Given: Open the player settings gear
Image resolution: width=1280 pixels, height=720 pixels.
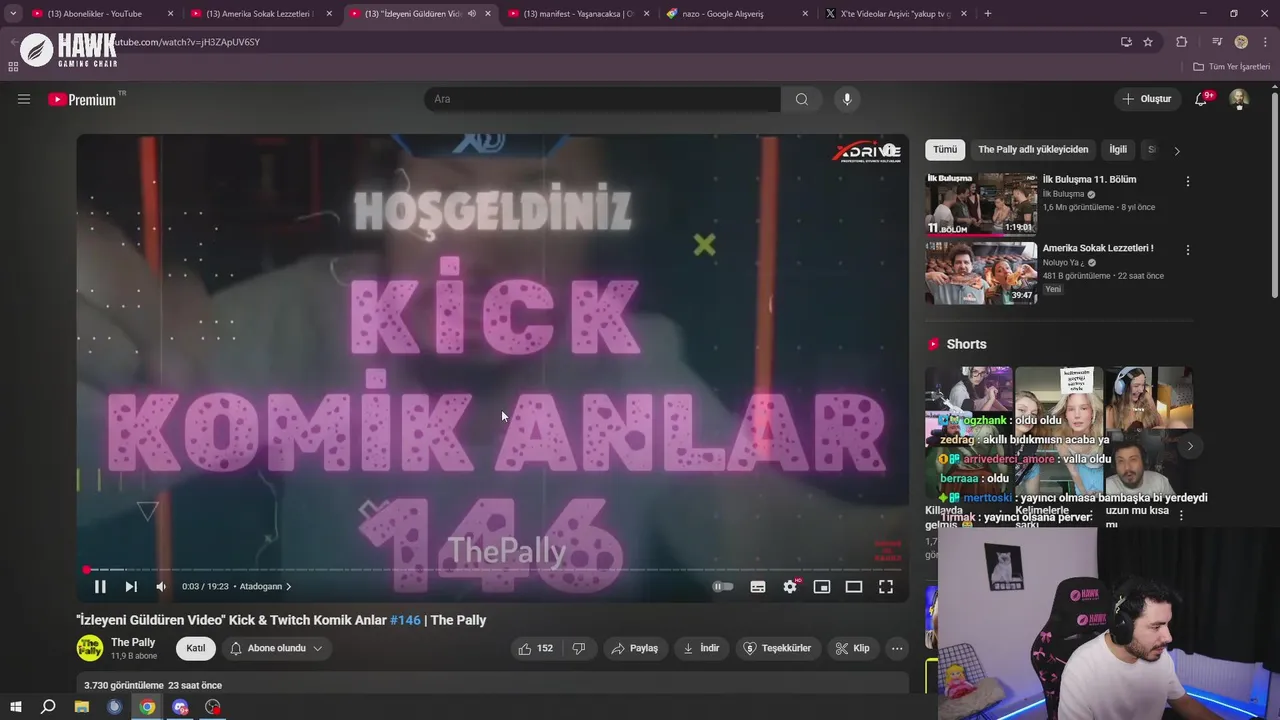Looking at the screenshot, I should coord(790,587).
